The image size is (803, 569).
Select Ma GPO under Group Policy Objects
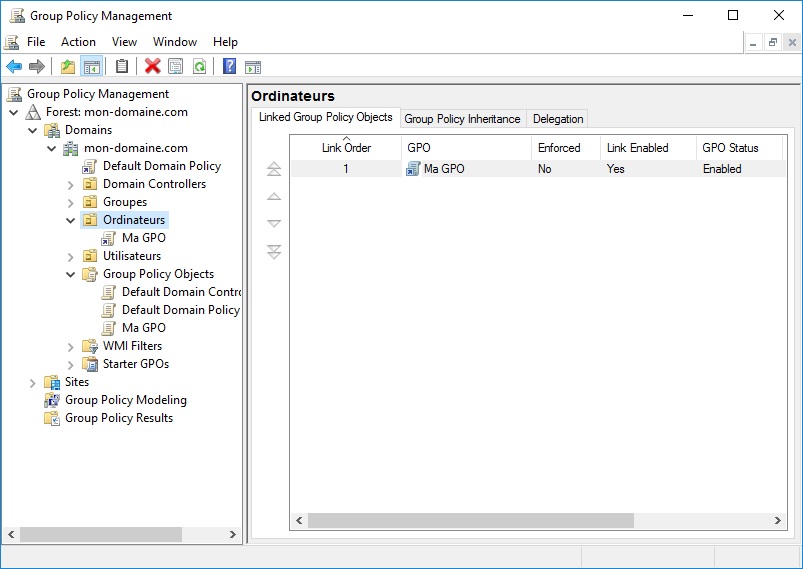point(143,328)
